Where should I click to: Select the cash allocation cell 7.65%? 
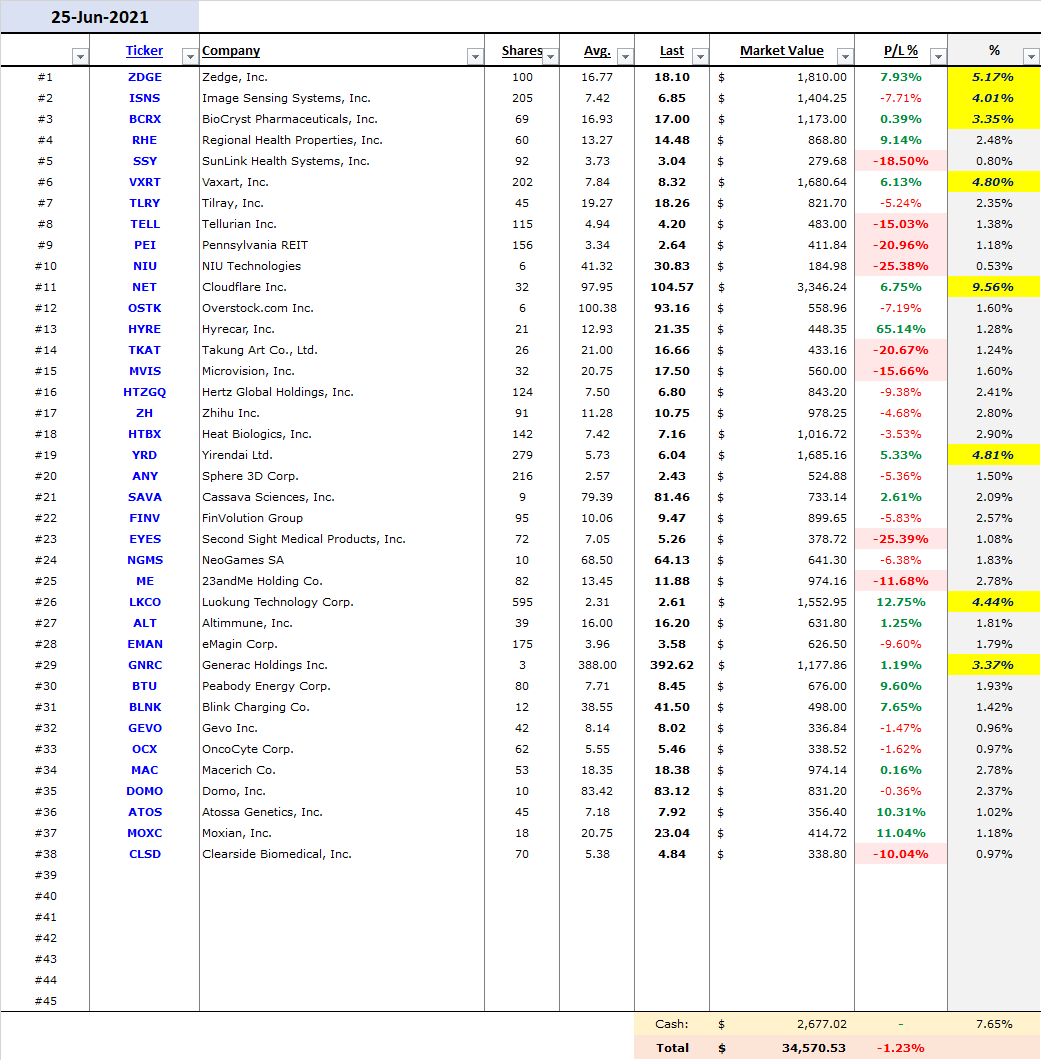[994, 1024]
